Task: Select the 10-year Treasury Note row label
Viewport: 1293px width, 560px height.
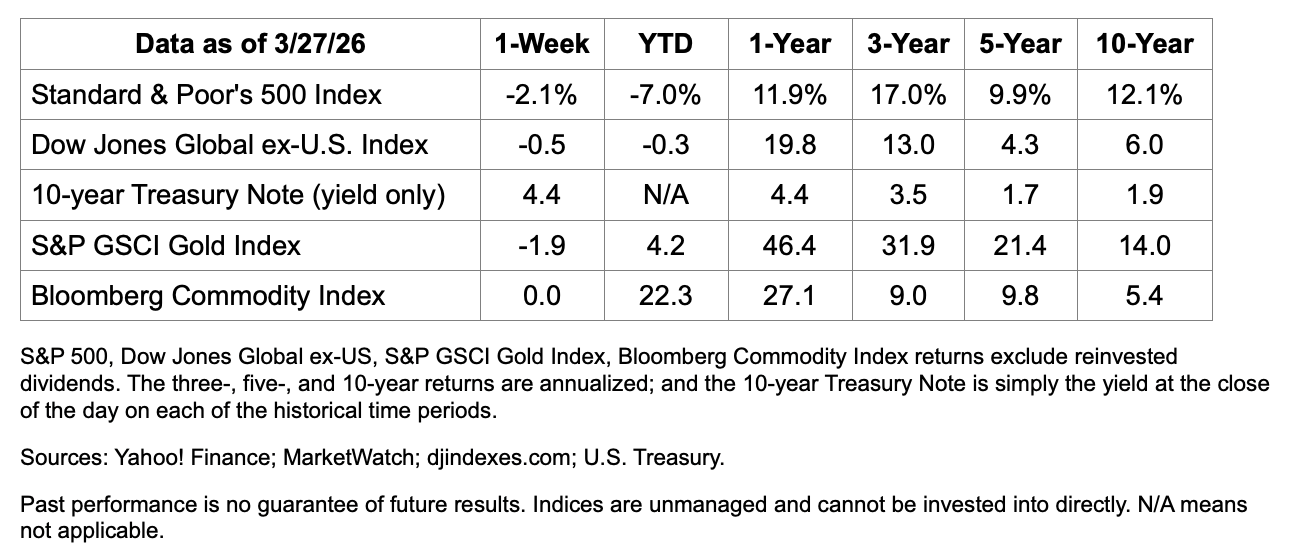Action: coord(238,195)
